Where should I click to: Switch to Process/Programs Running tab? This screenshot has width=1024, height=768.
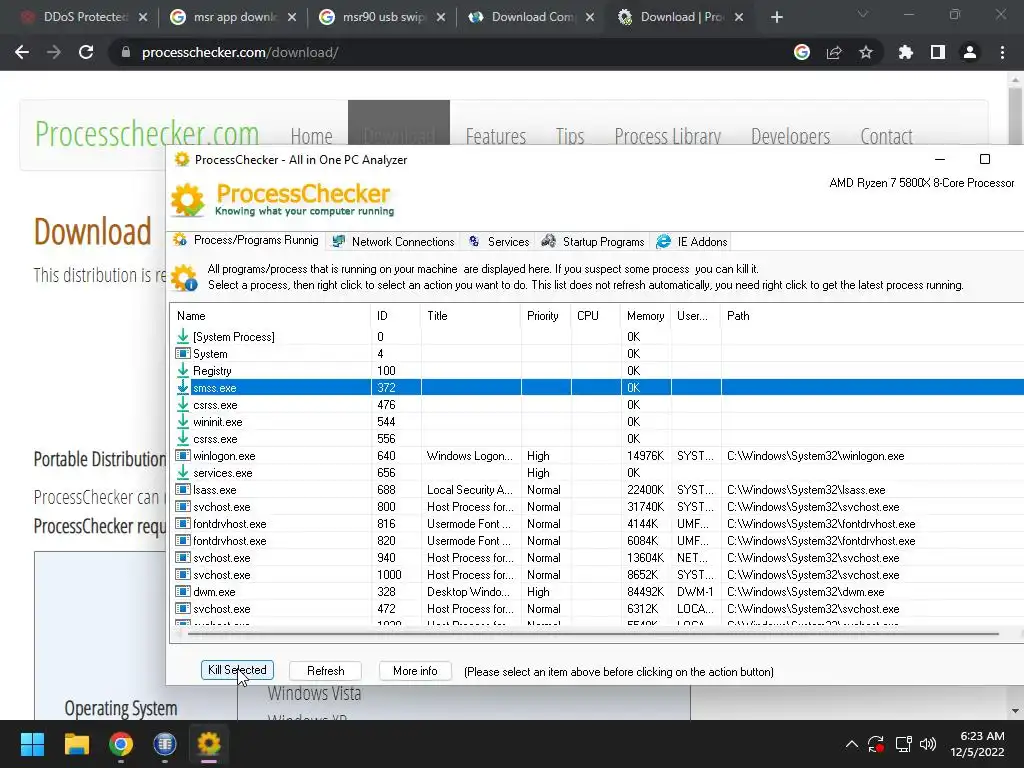[x=246, y=240]
